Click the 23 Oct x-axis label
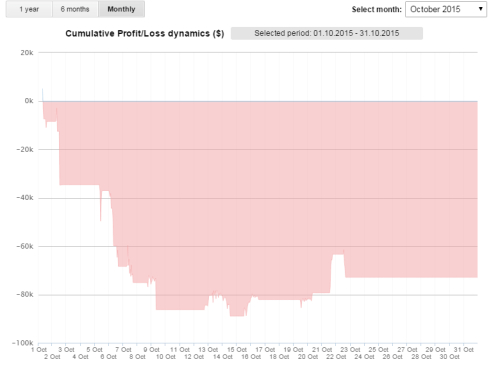500x371 pixels. pyautogui.click(x=350, y=350)
